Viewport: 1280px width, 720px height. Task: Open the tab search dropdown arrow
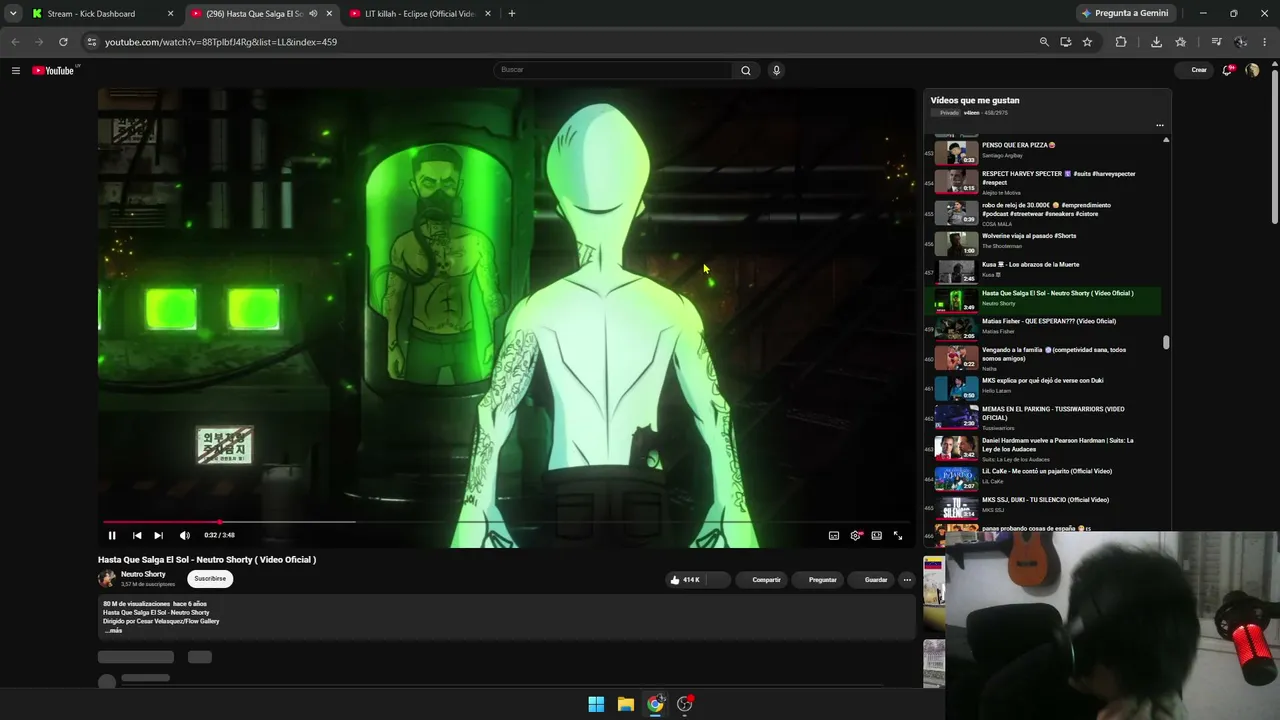point(13,14)
